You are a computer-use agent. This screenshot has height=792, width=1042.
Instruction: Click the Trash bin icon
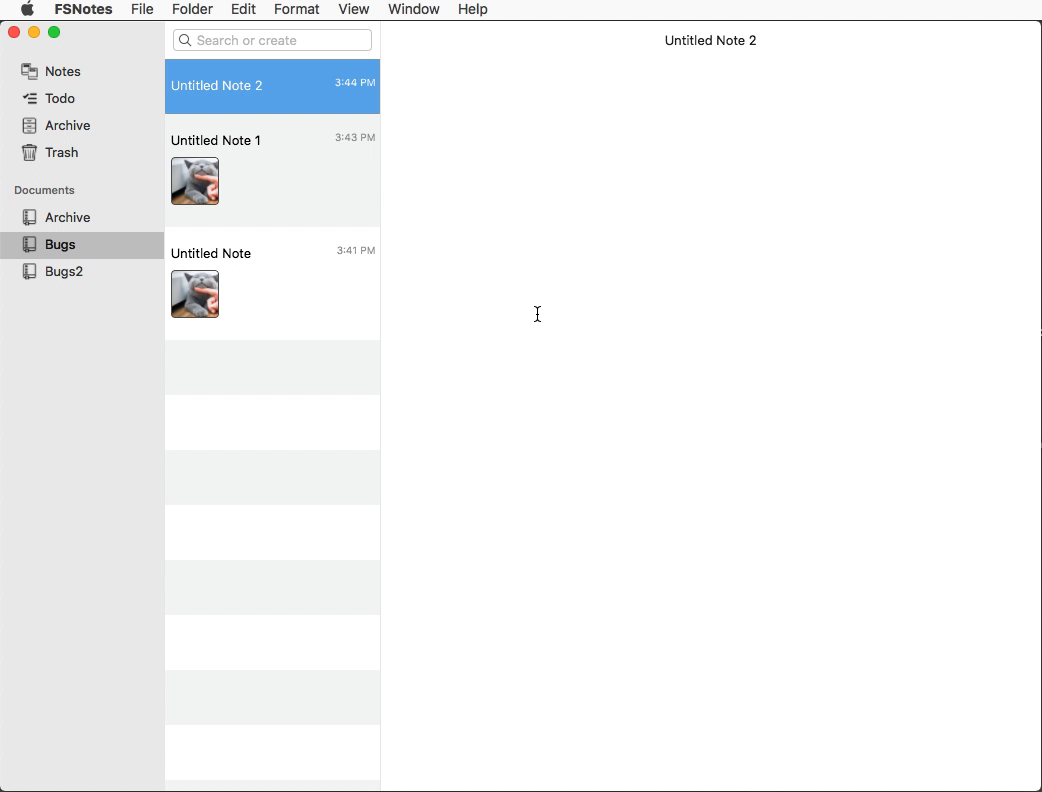29,153
